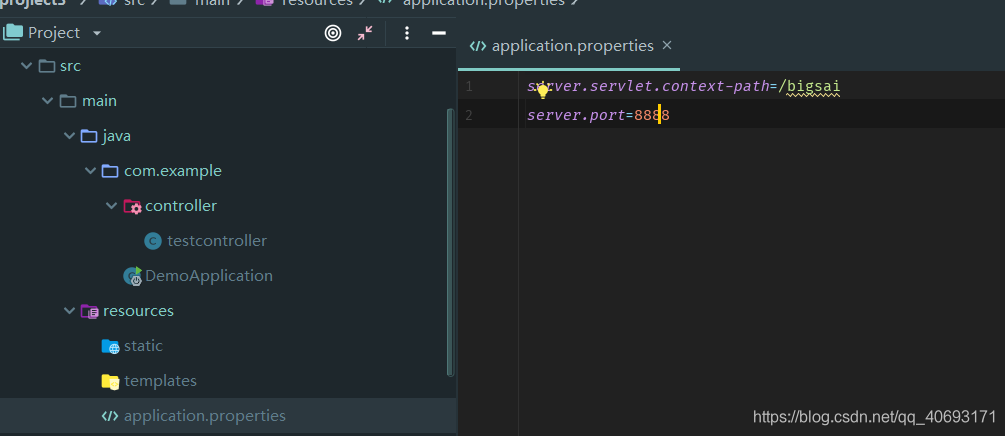The width and height of the screenshot is (1005, 436).
Task: Select the src folder in tree
Action: pyautogui.click(x=70, y=66)
